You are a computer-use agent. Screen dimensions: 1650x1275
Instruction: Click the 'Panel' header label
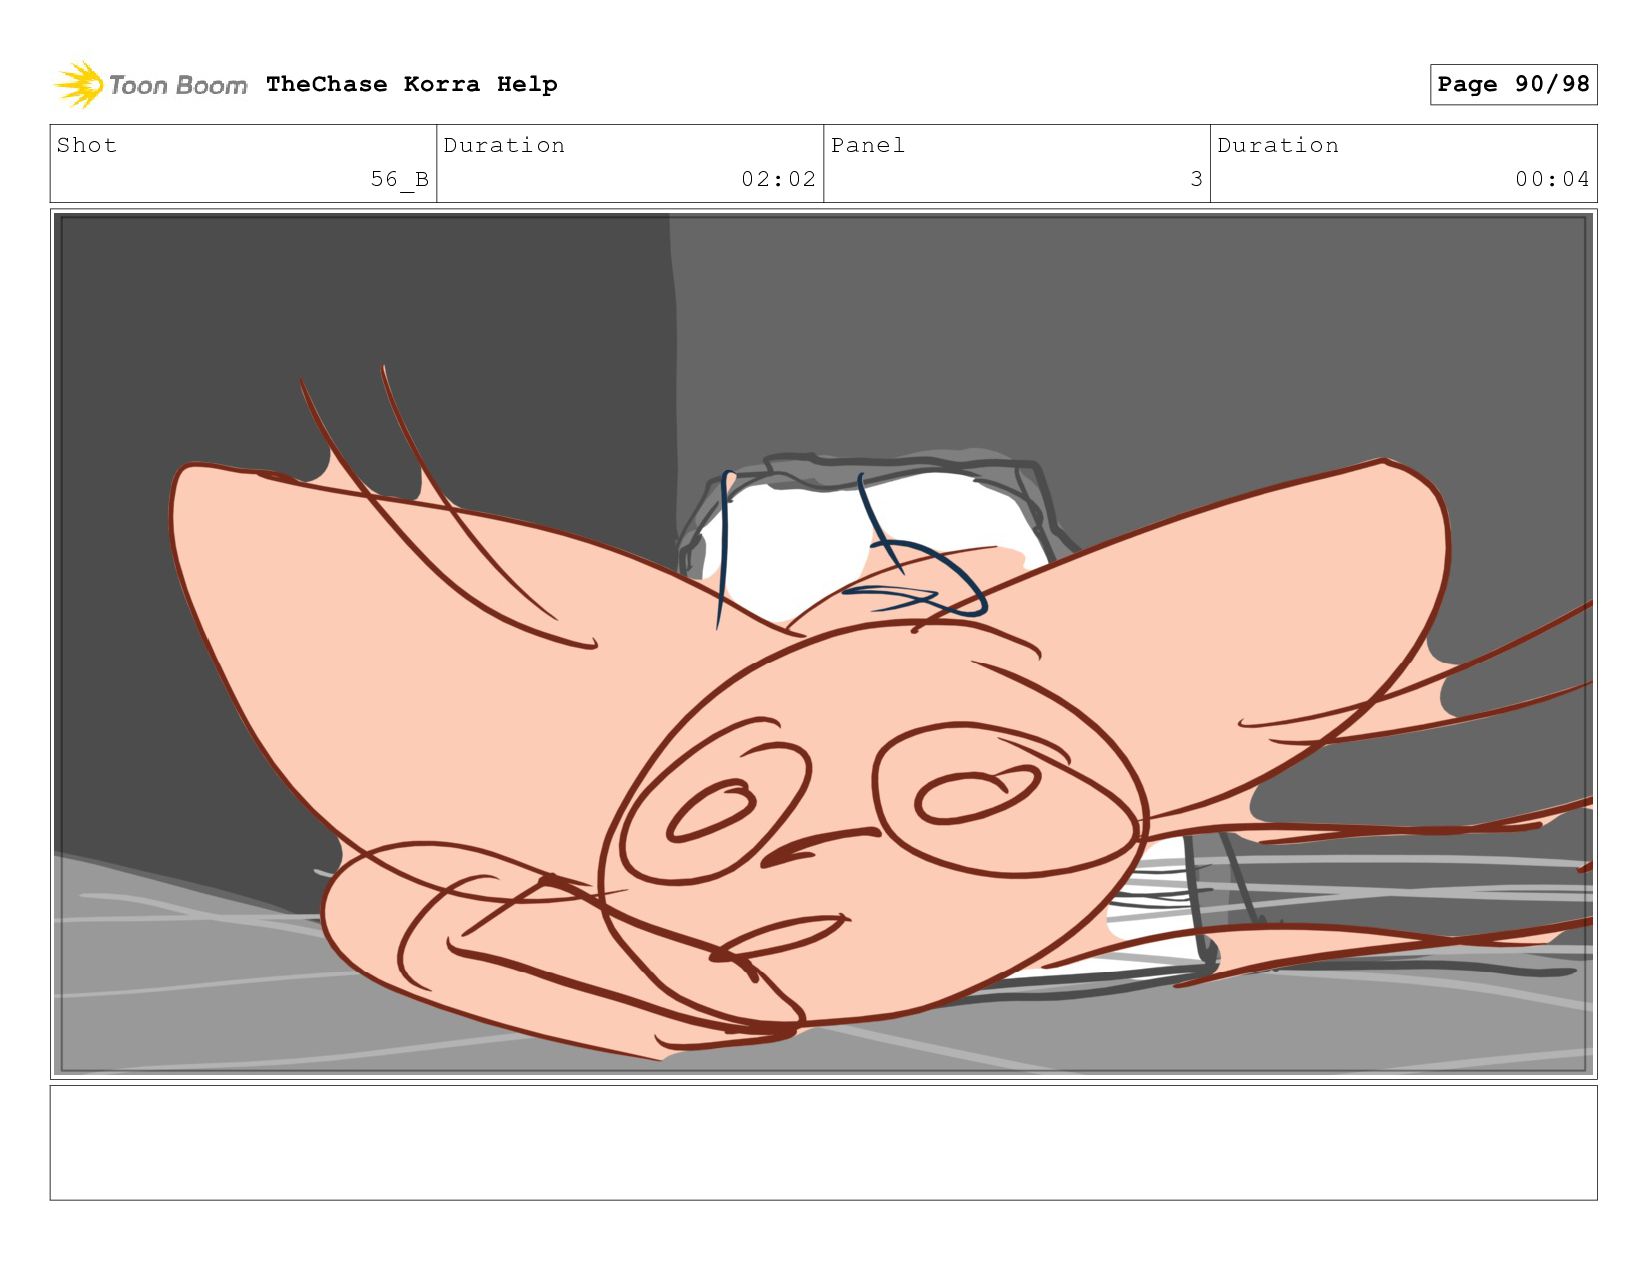868,145
